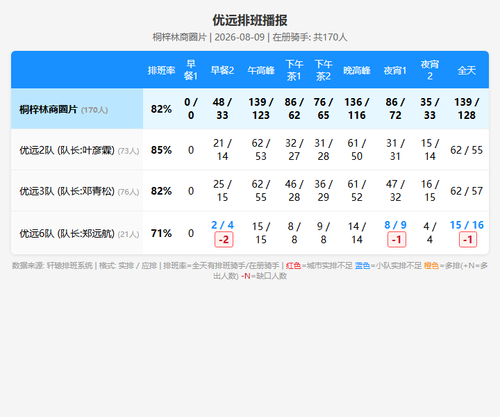Screen dimensions: 500x417
Task: Click the red 红色 legend word
Action: [x=293, y=266]
